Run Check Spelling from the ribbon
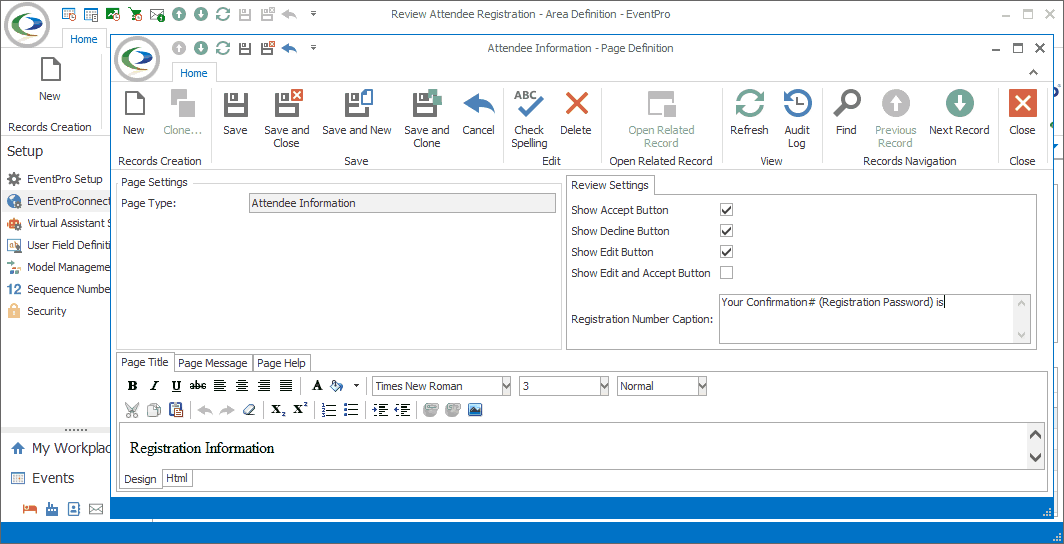 pyautogui.click(x=529, y=119)
